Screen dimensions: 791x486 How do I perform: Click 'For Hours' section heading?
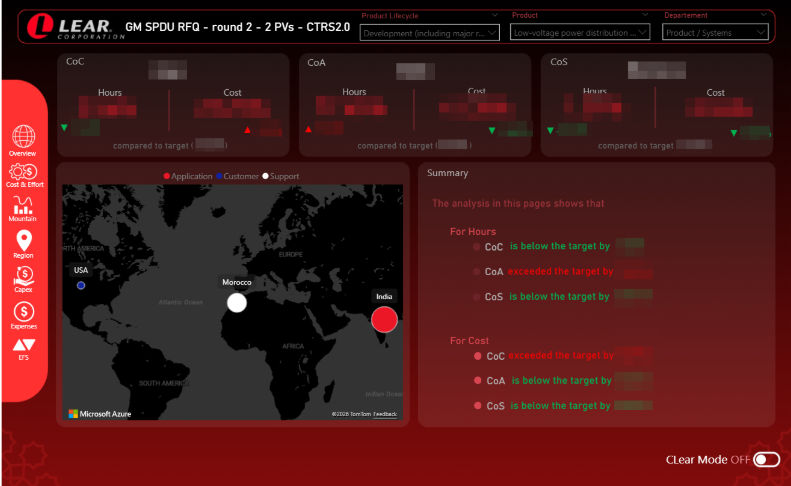click(473, 232)
